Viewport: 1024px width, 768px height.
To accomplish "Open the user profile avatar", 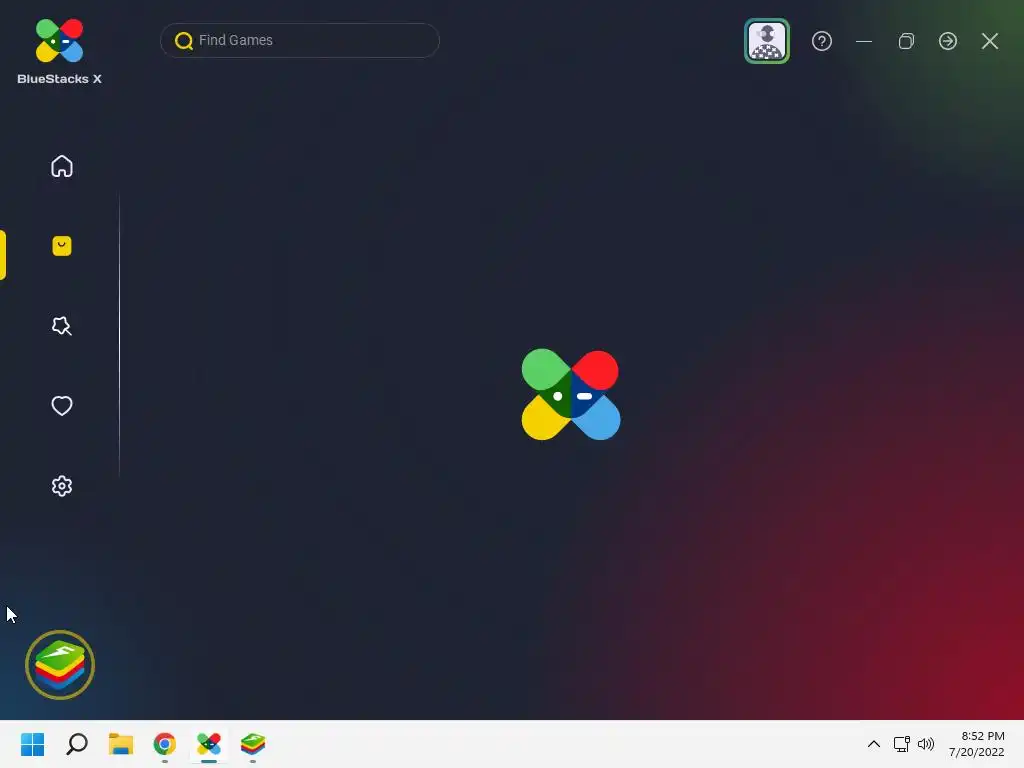I will click(x=767, y=41).
